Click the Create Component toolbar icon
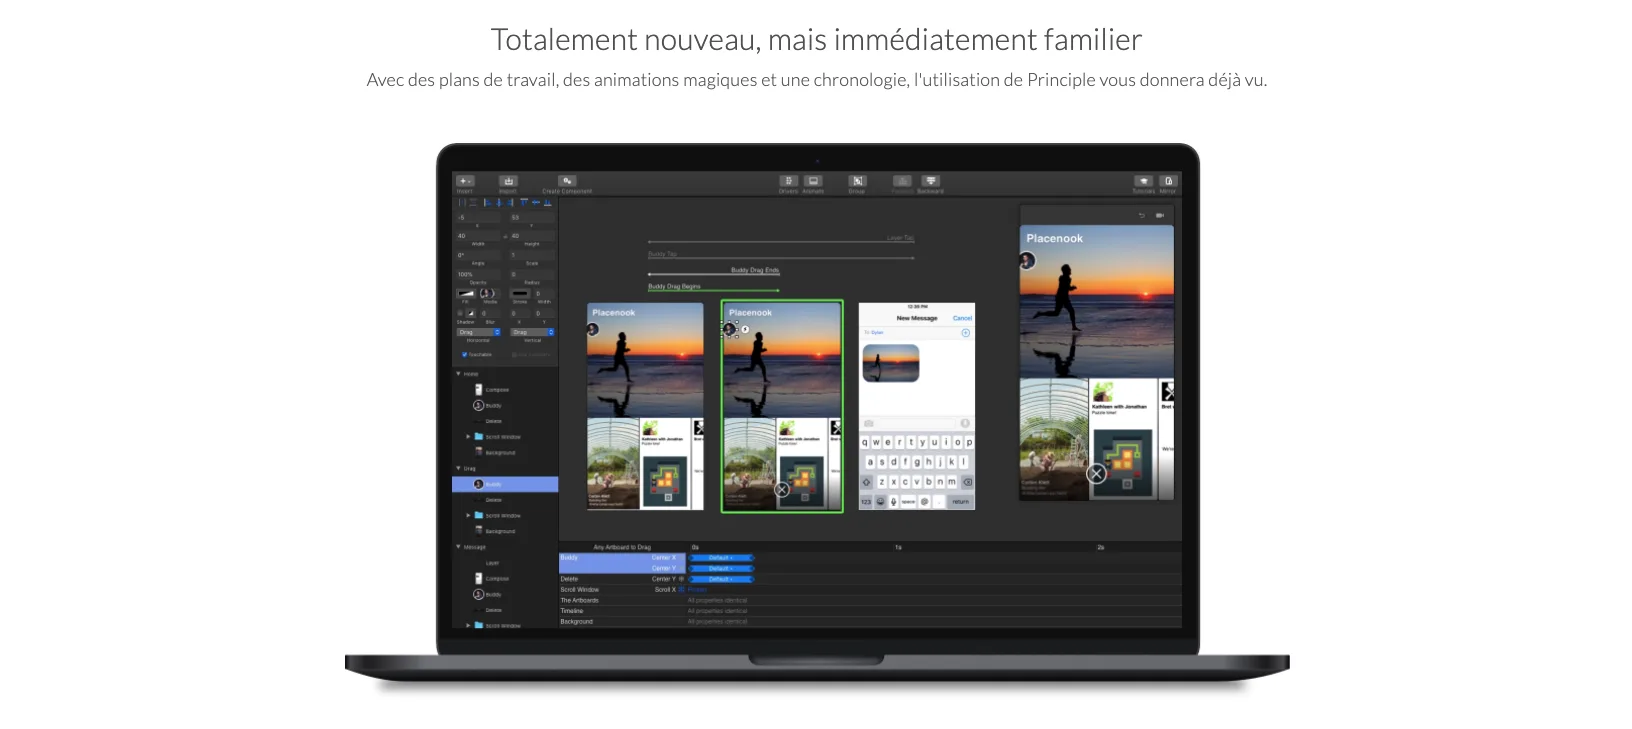 pos(567,181)
